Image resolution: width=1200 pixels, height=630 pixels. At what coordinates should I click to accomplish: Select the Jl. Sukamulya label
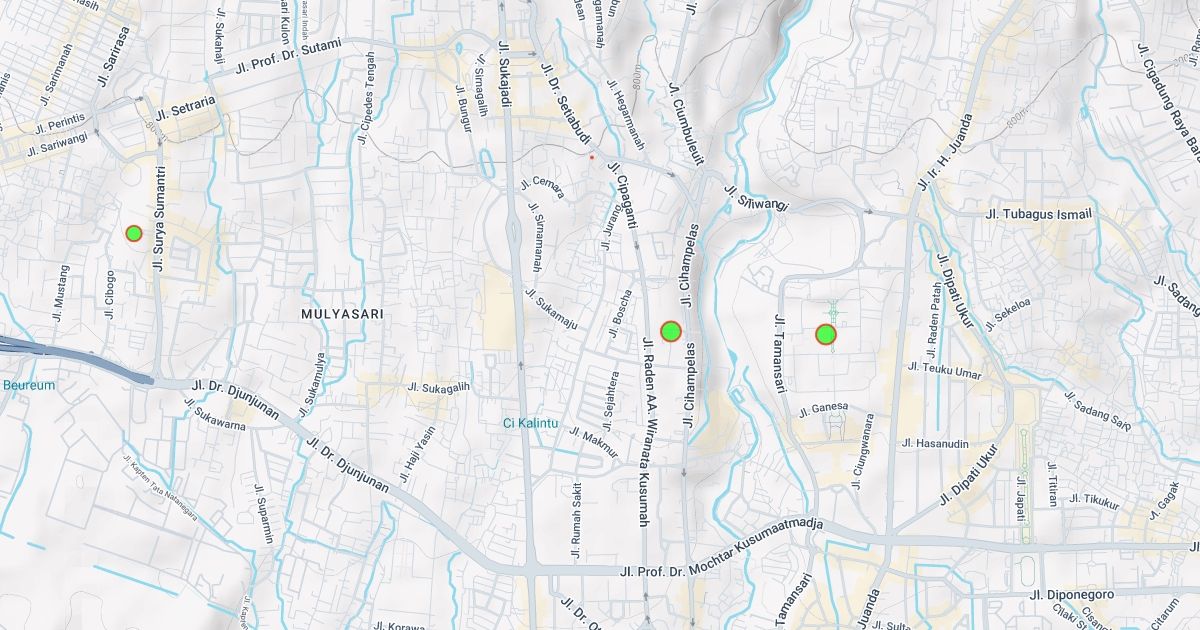pyautogui.click(x=313, y=384)
